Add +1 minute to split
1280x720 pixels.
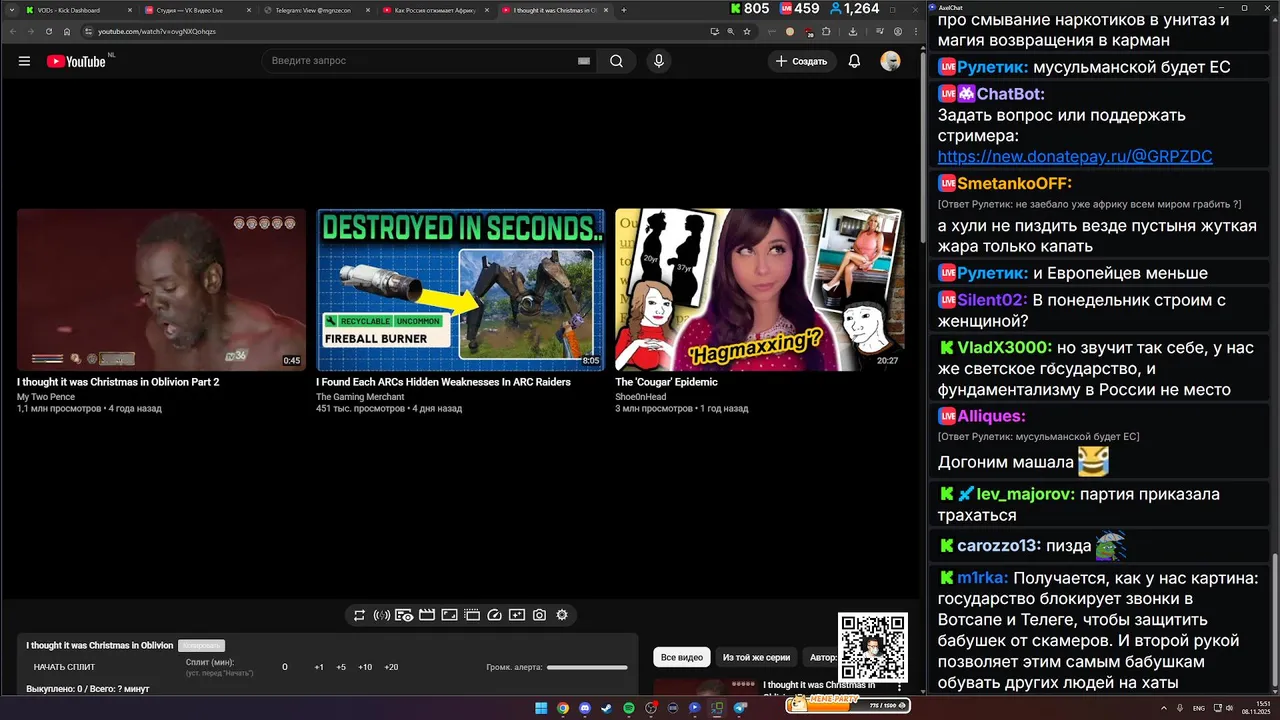pos(319,667)
